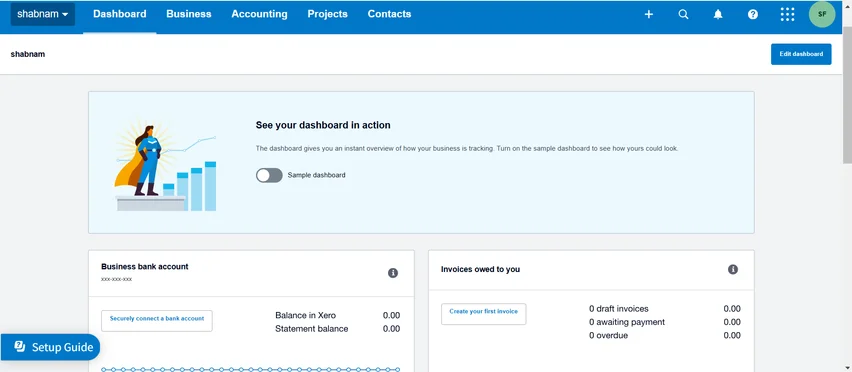
Task: Click info icon on Invoices owed to you
Action: coord(733,269)
